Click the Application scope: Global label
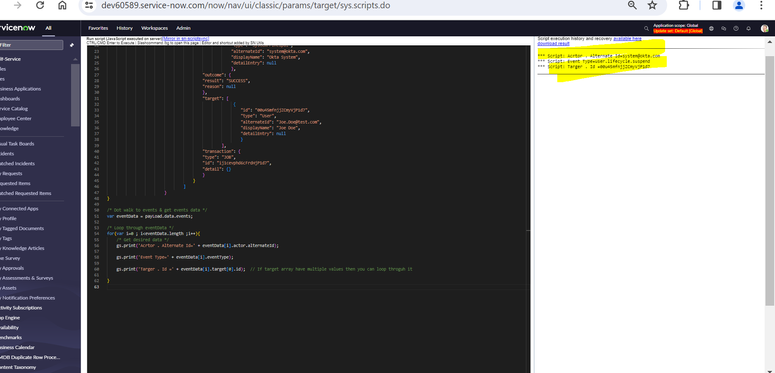This screenshot has height=373, width=775. coord(676,26)
